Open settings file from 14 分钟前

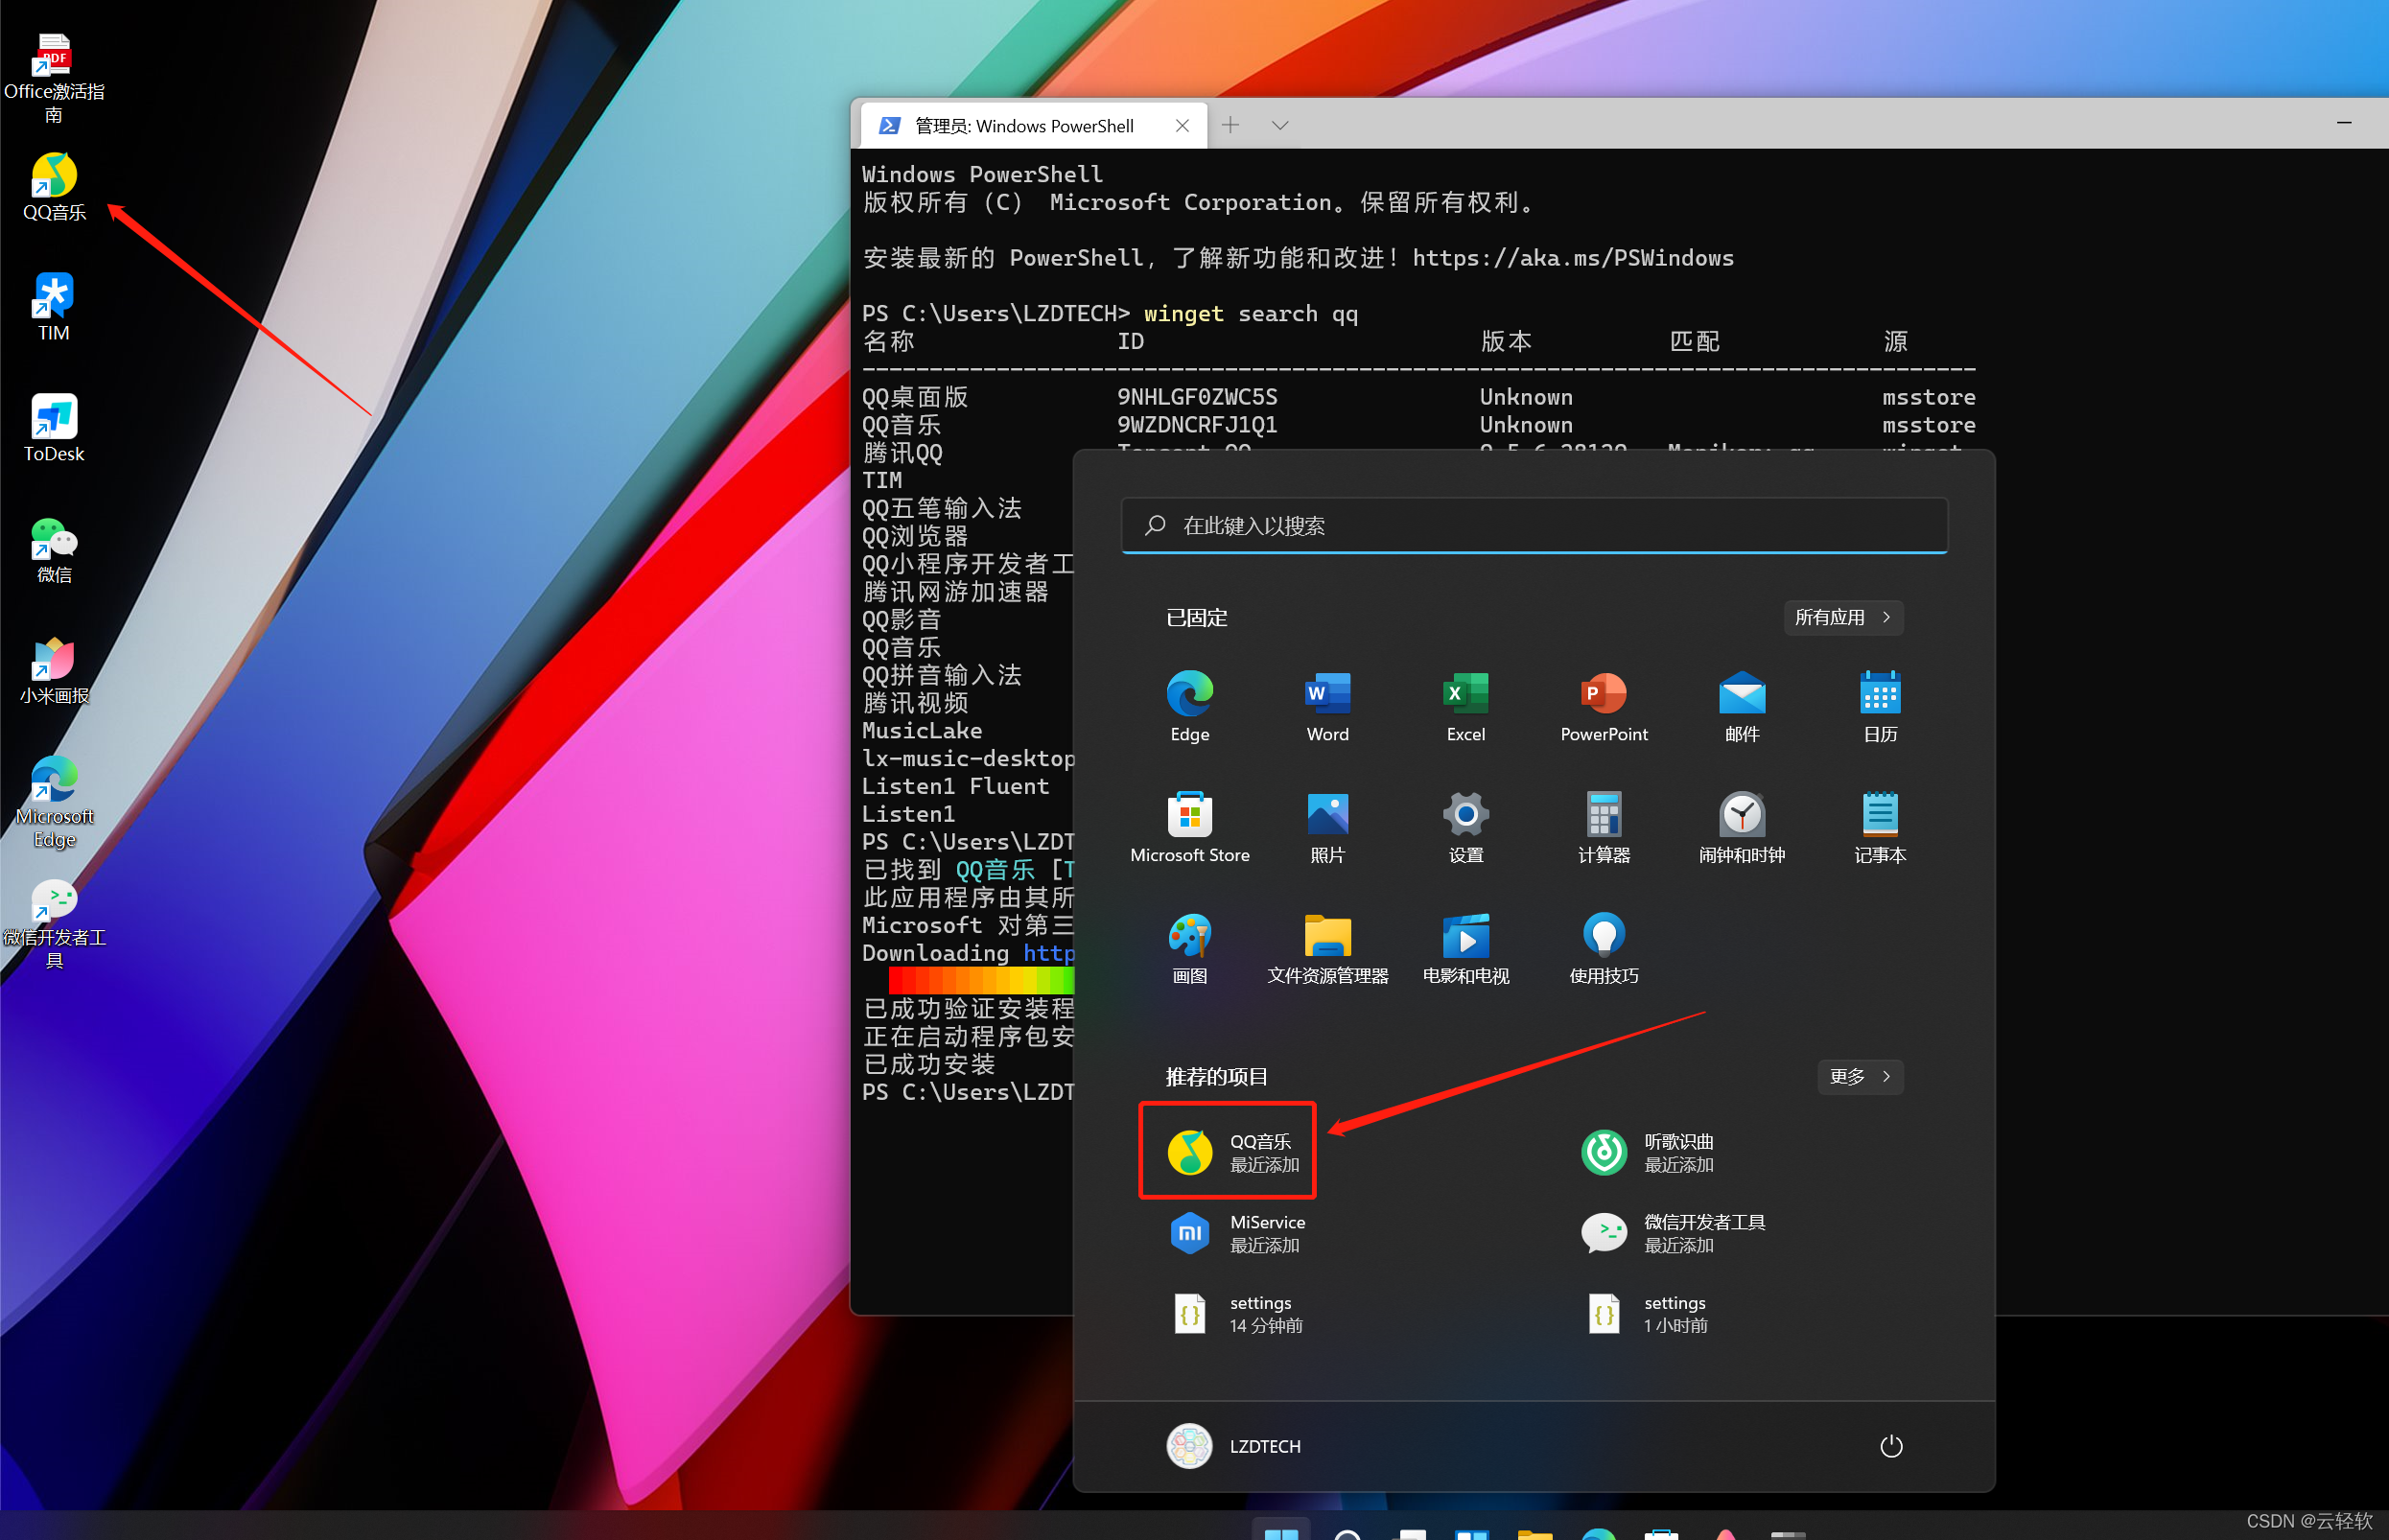click(1240, 1313)
